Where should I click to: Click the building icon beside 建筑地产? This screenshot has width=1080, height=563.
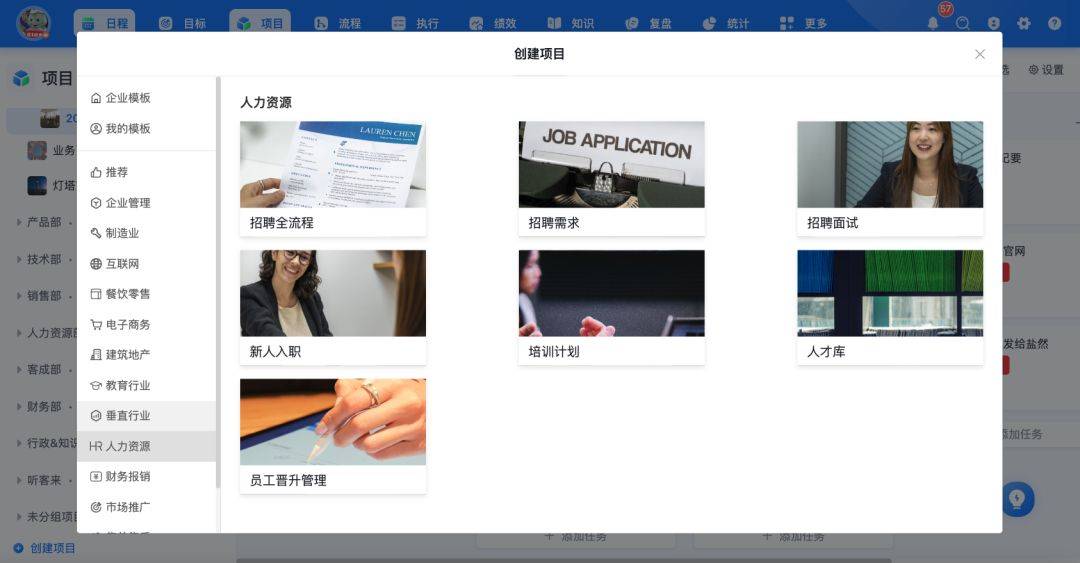pyautogui.click(x=96, y=354)
